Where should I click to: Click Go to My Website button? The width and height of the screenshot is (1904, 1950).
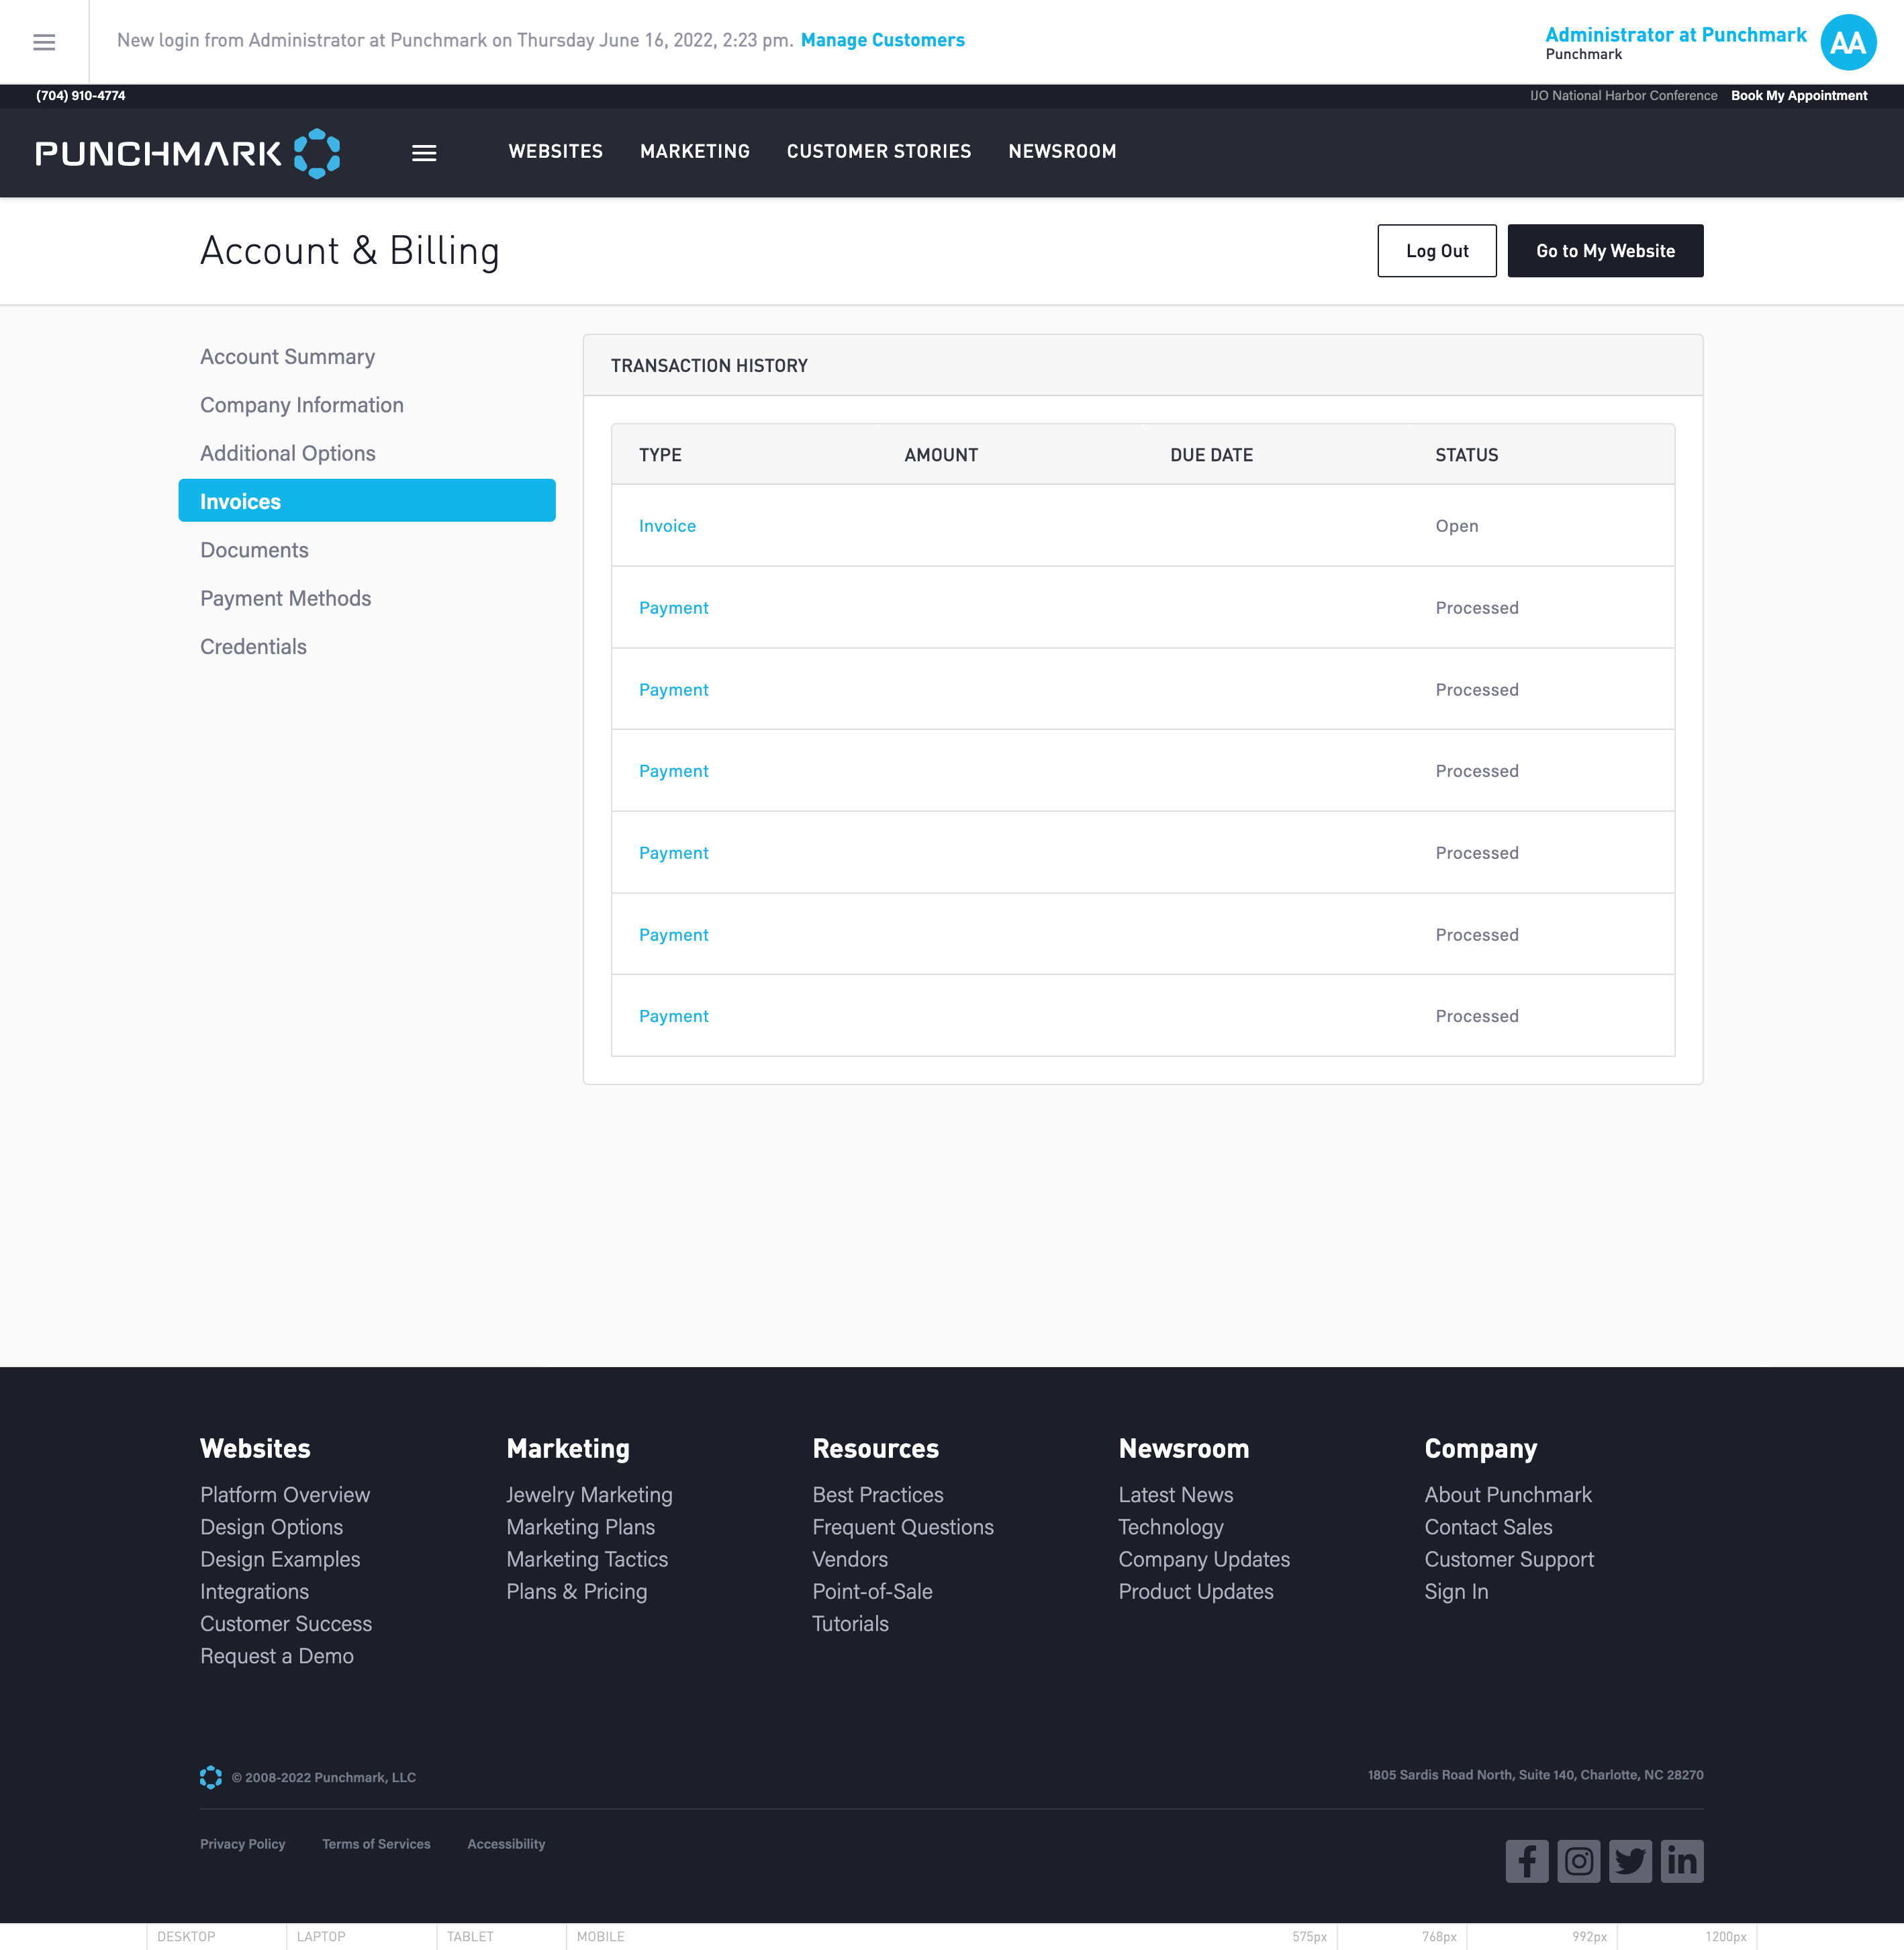click(1604, 251)
